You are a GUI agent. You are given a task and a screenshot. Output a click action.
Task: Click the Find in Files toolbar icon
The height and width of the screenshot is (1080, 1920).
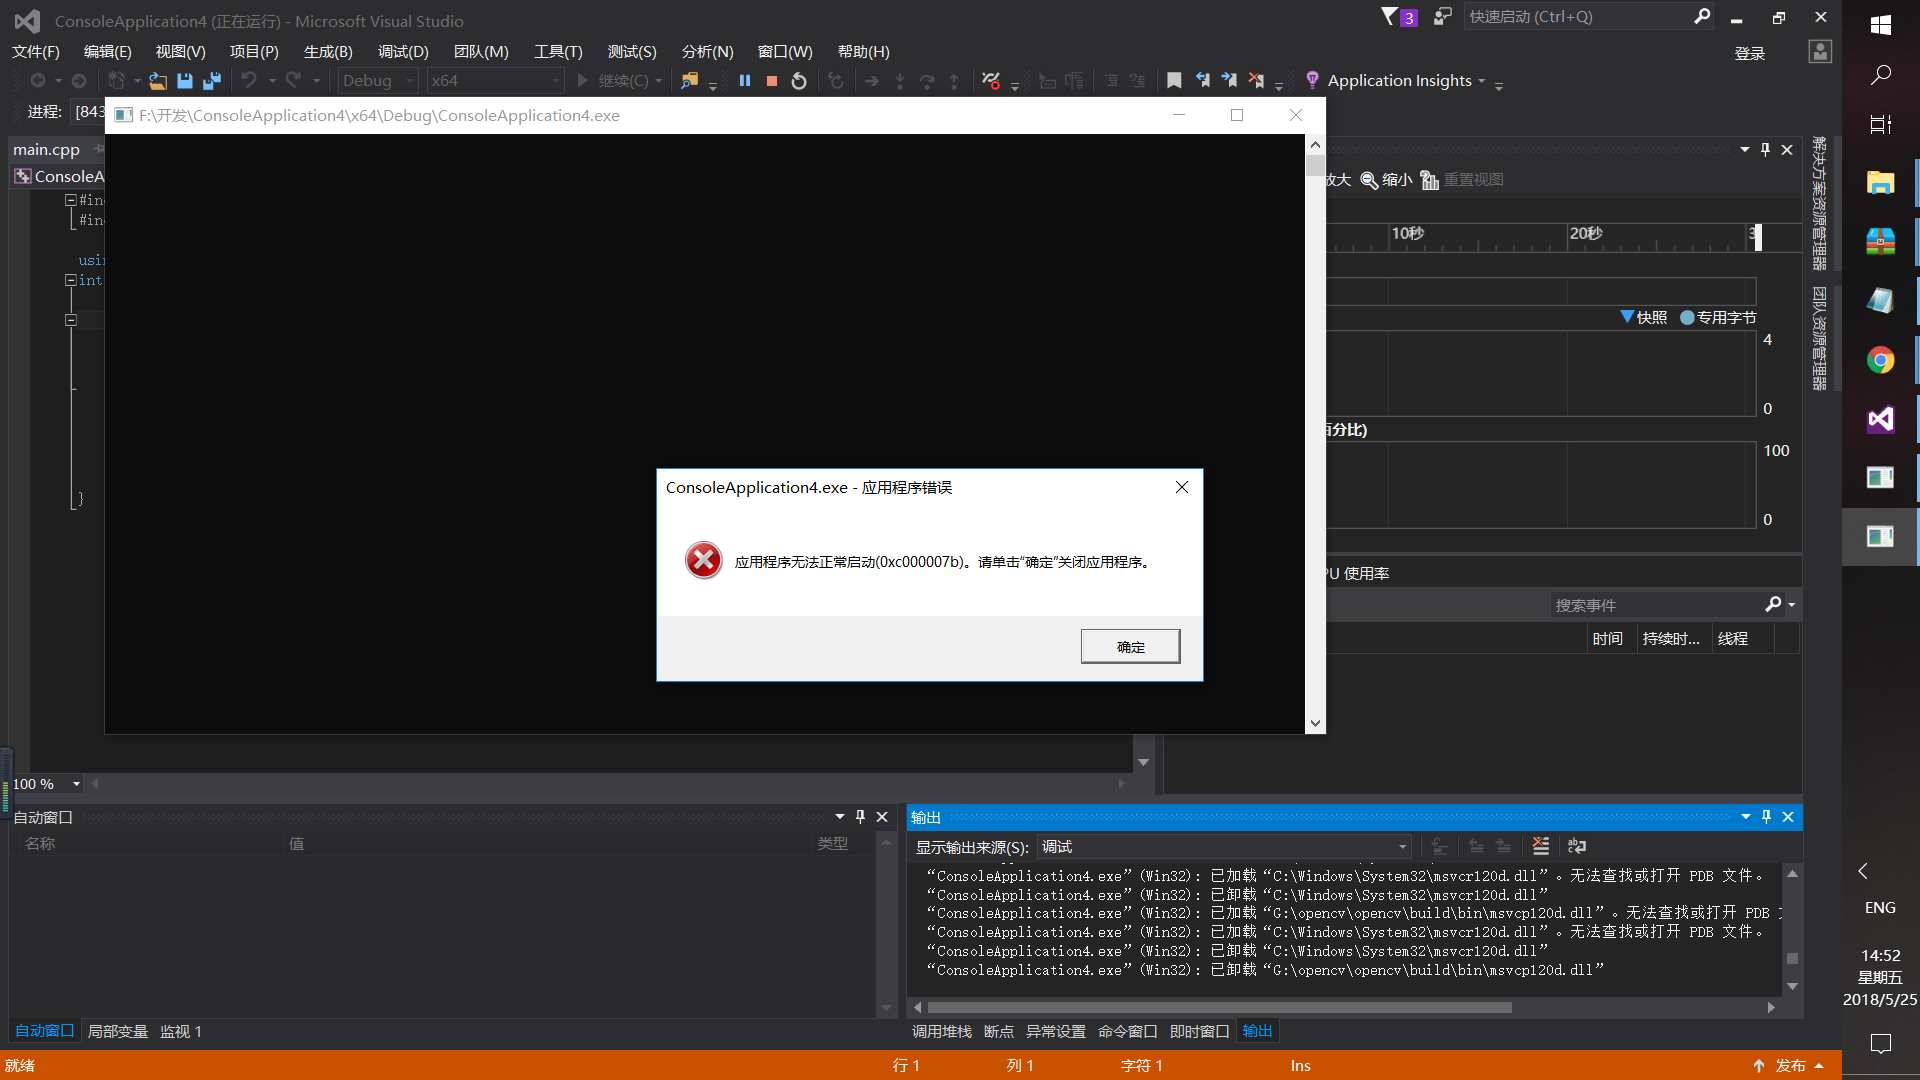(x=690, y=81)
